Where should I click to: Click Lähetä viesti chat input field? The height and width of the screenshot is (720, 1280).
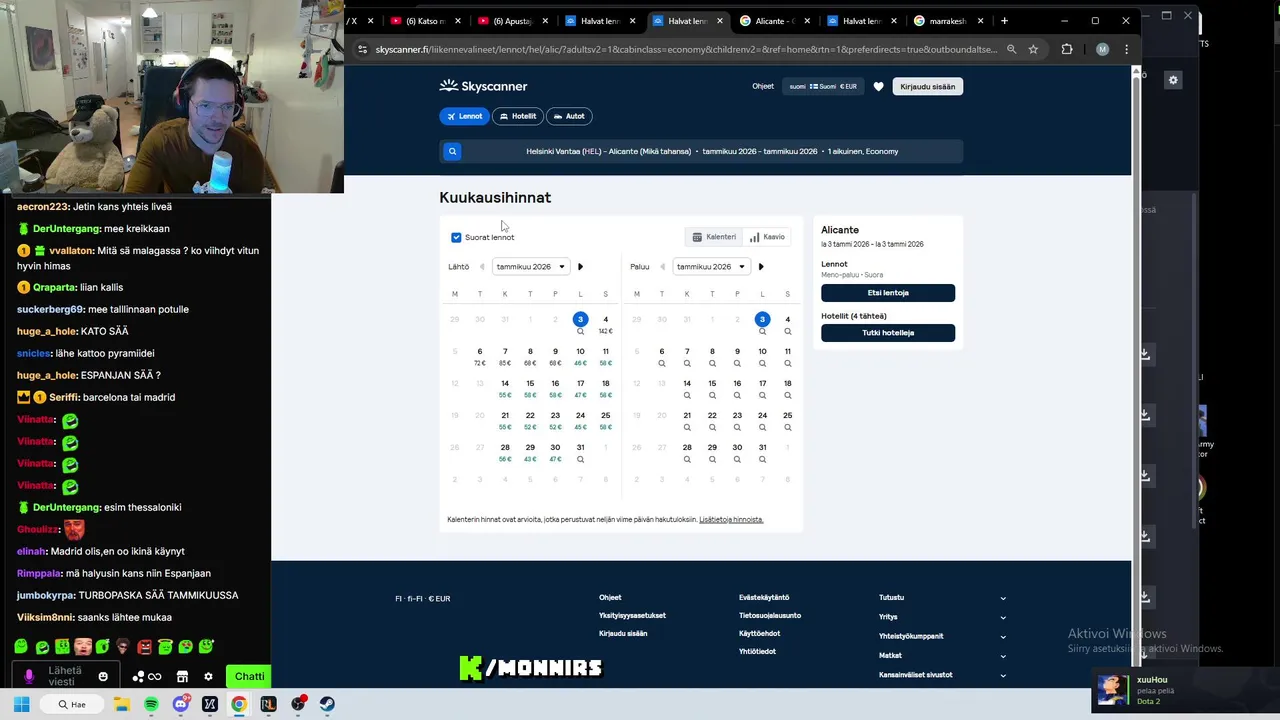pyautogui.click(x=65, y=677)
